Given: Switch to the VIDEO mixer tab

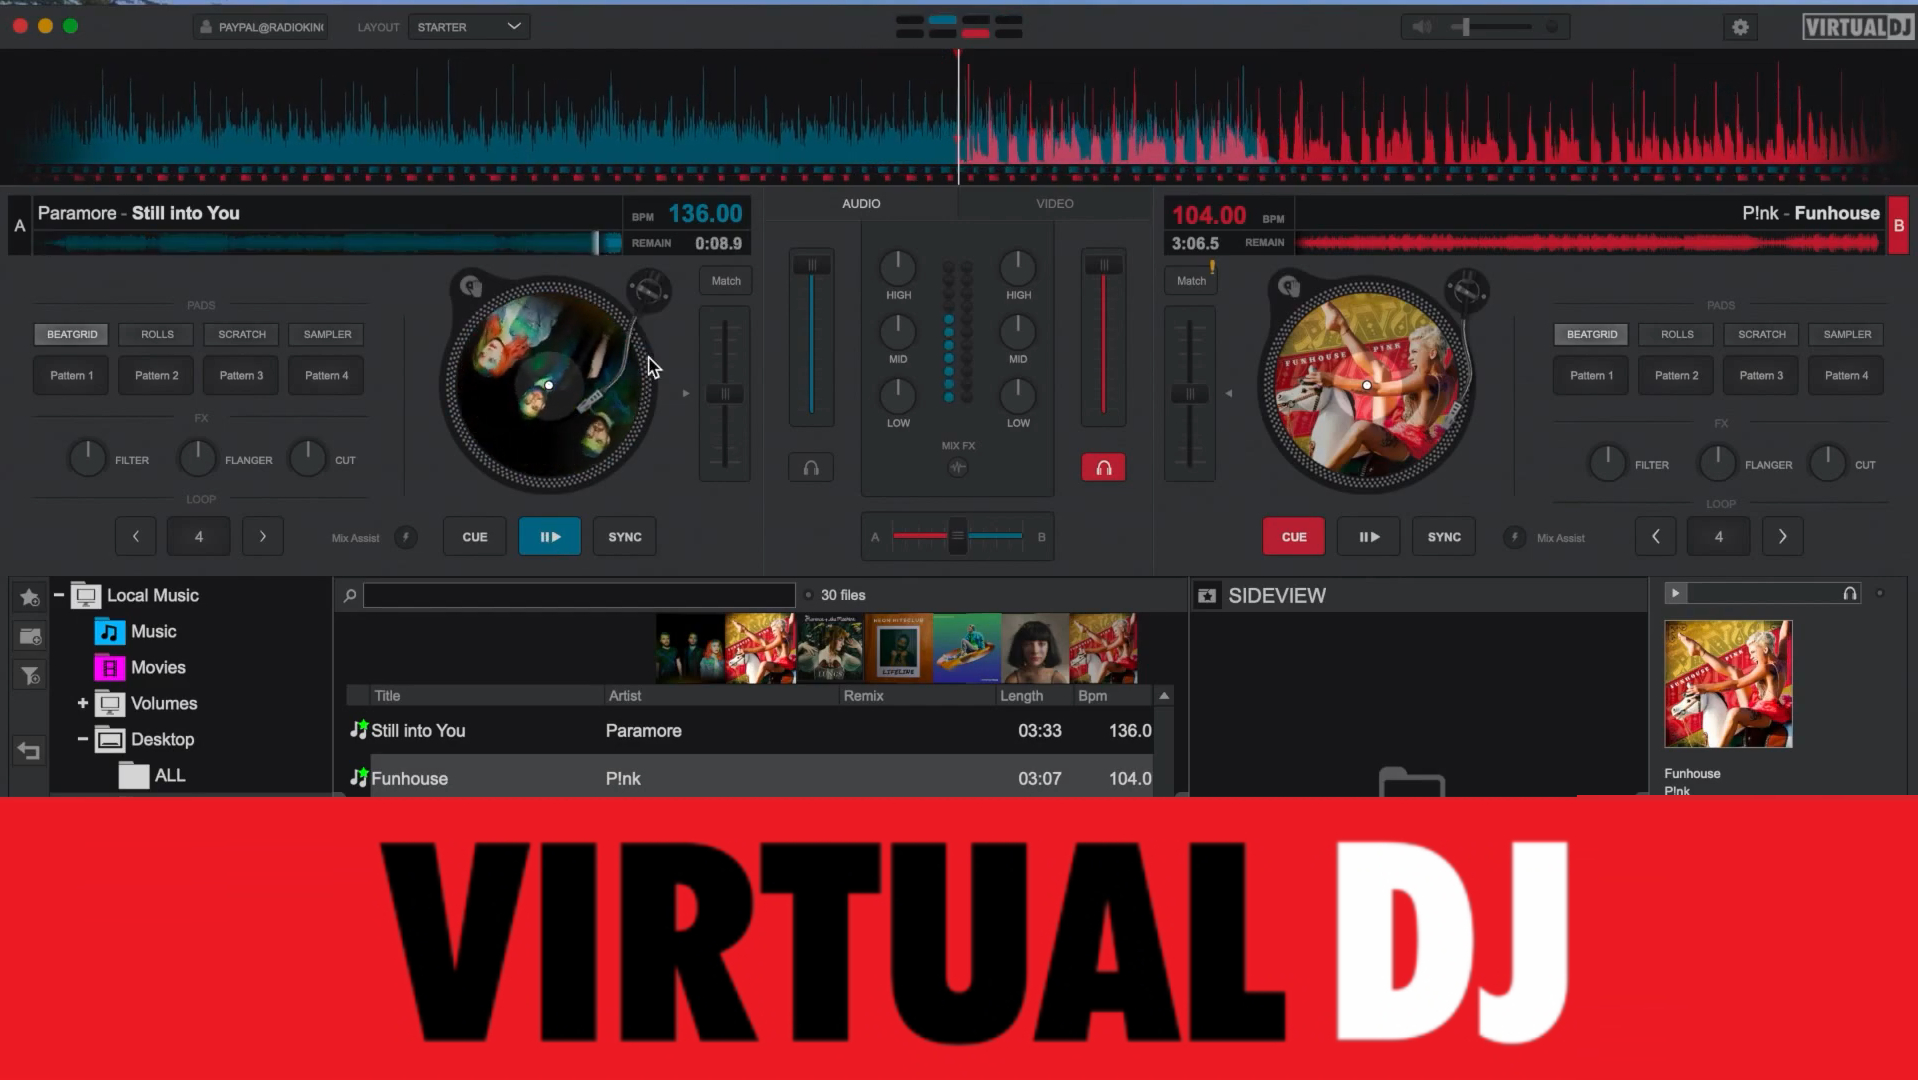Looking at the screenshot, I should [1054, 203].
